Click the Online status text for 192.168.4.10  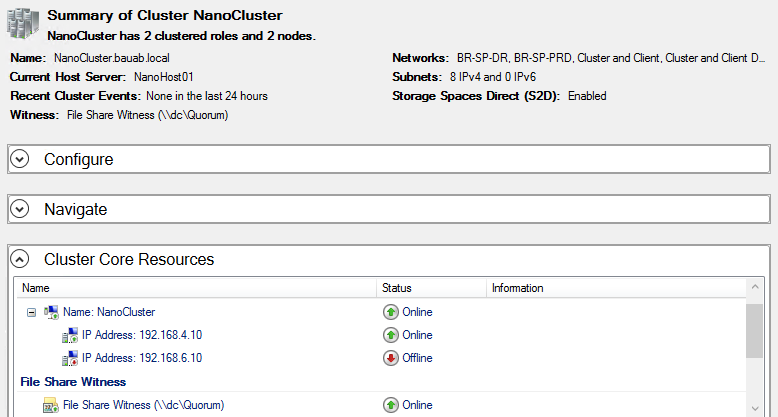click(x=417, y=335)
